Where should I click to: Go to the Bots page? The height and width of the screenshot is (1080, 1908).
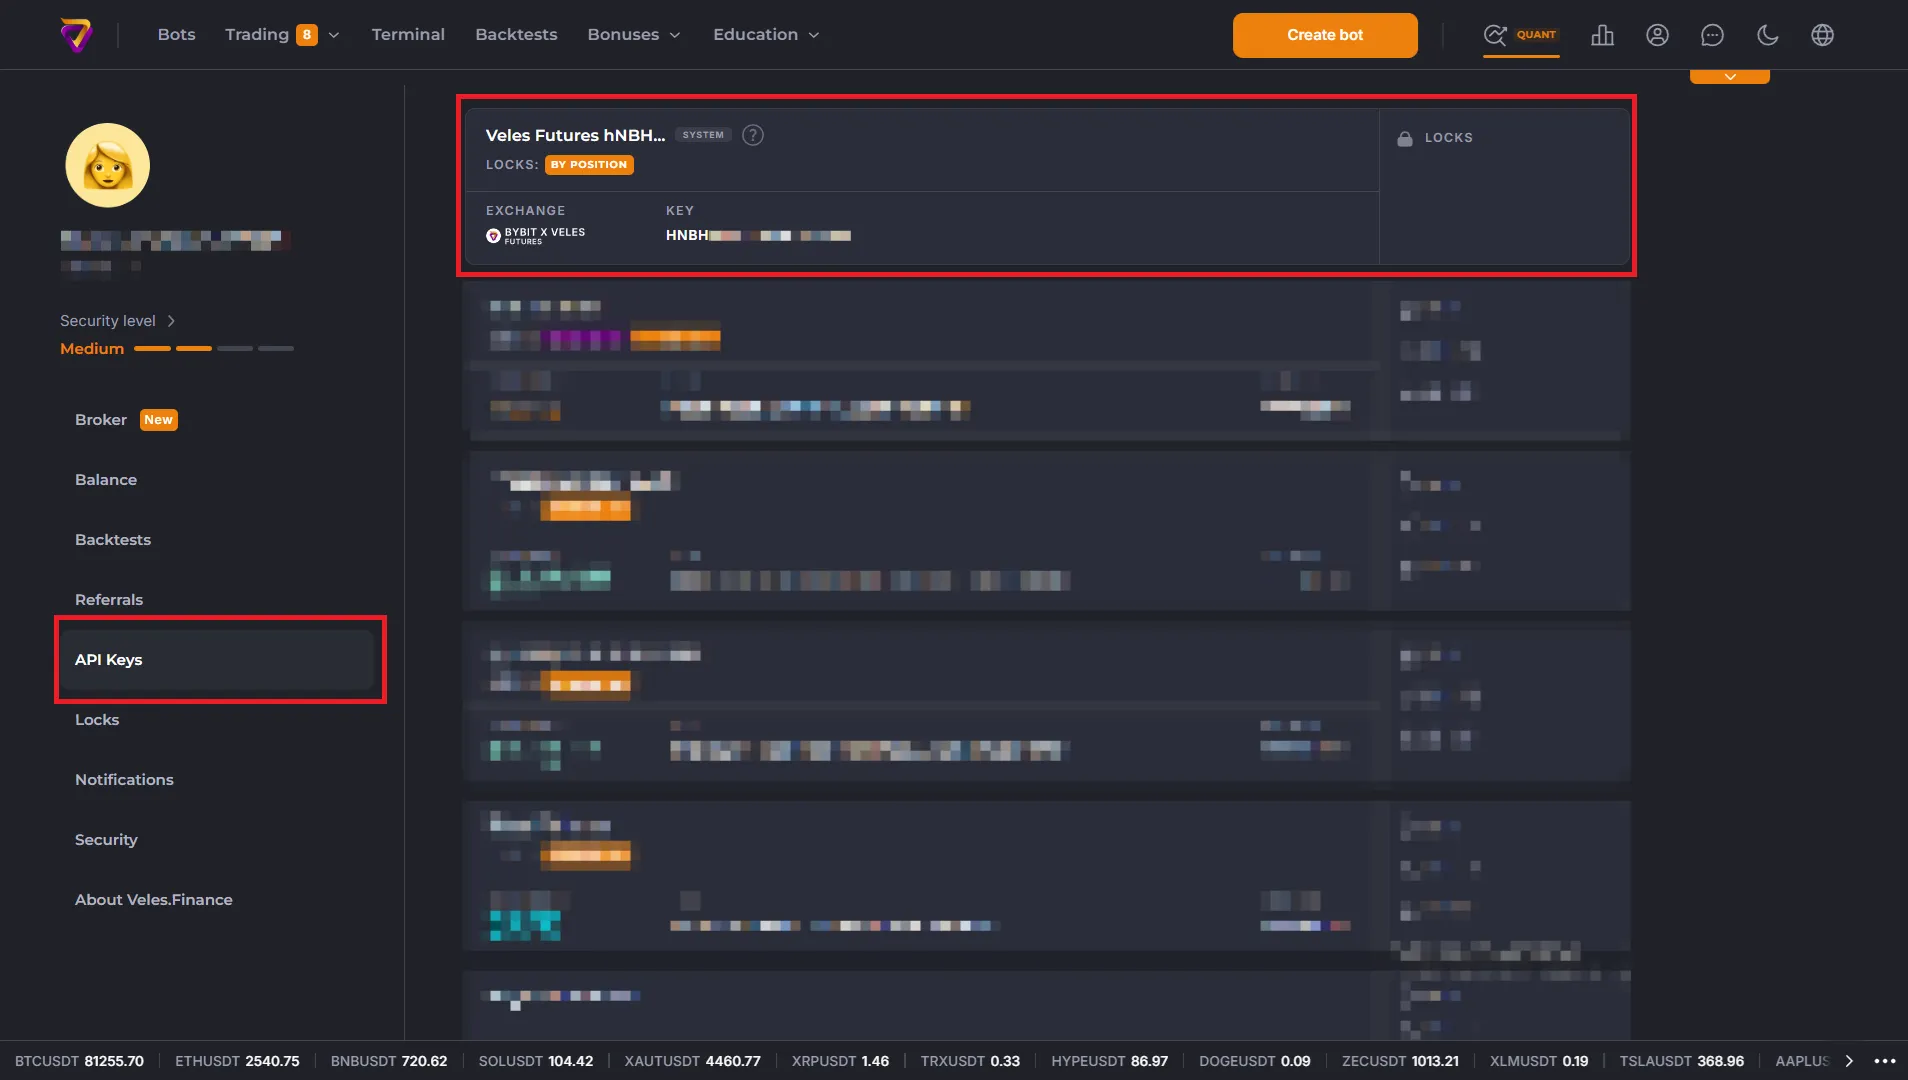coord(176,34)
